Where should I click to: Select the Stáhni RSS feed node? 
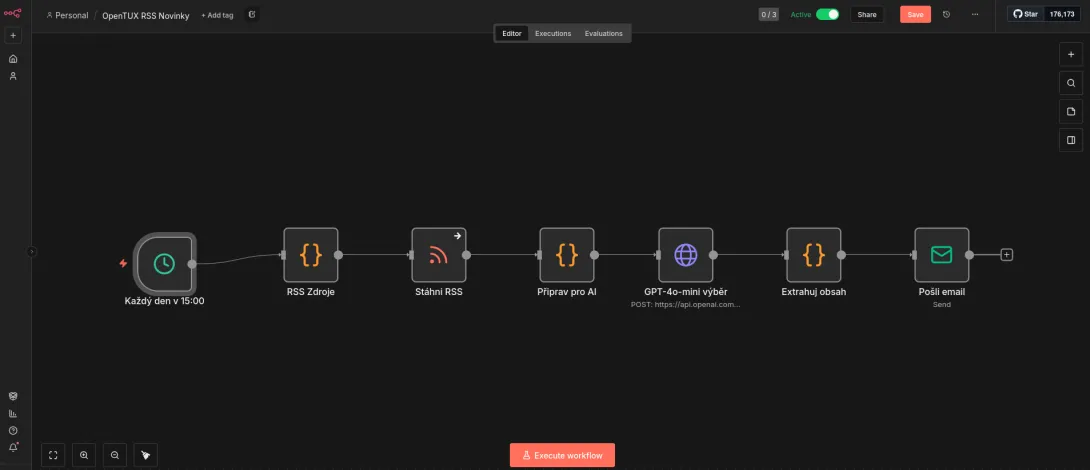click(x=439, y=255)
